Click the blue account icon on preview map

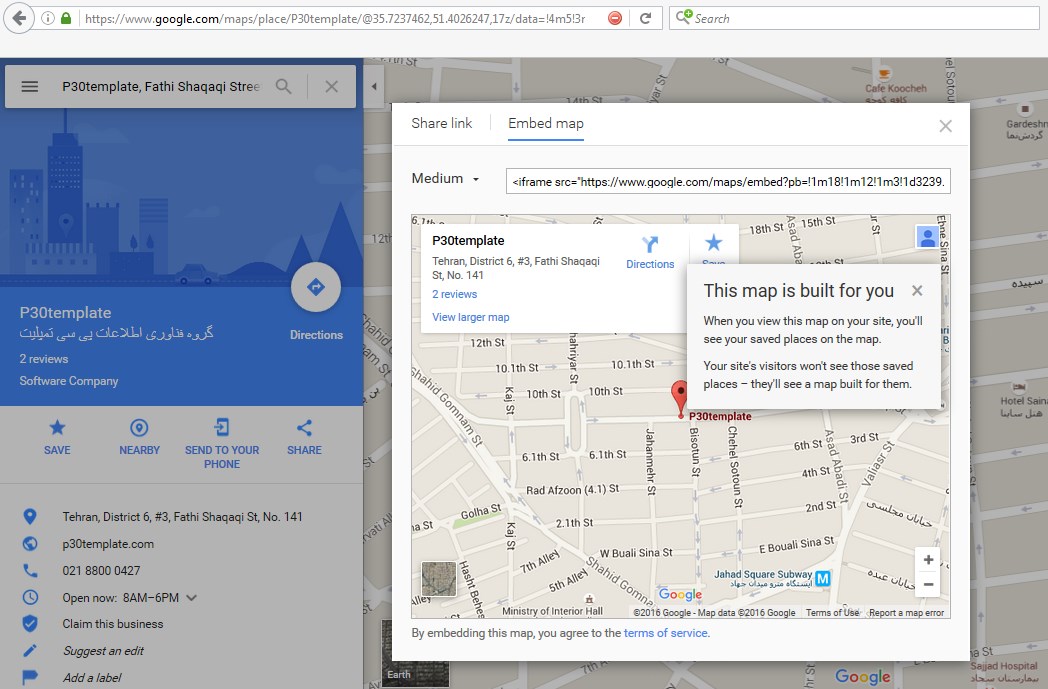coord(927,237)
